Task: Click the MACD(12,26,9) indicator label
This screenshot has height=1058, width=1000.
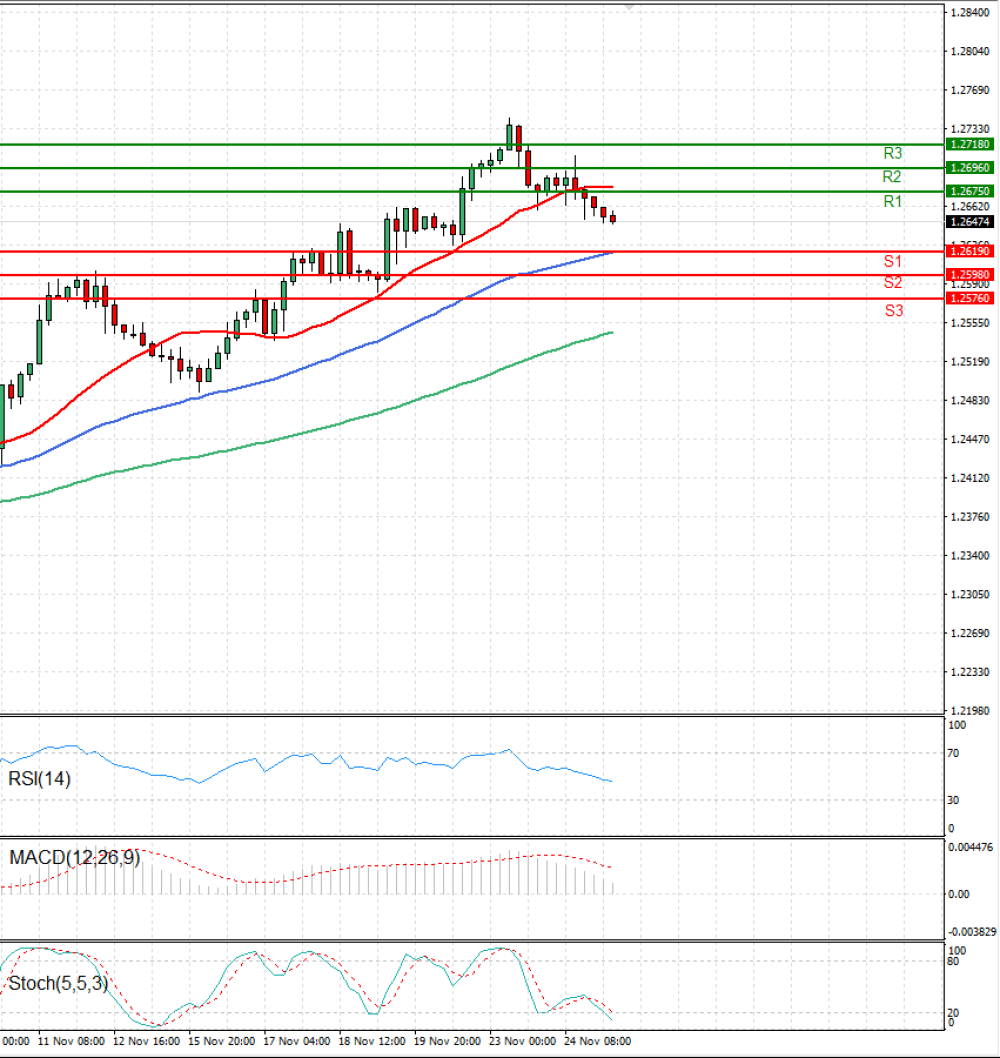Action: pos(74,858)
